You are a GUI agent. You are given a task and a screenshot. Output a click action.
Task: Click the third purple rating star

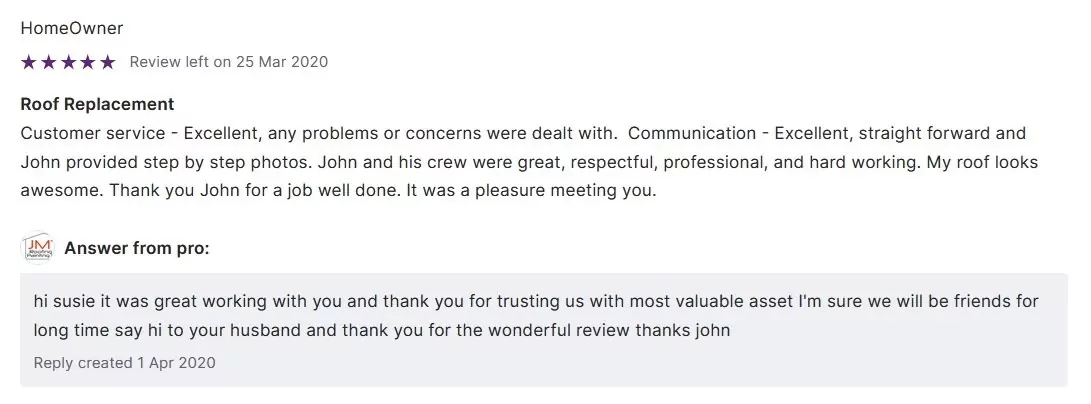pos(68,62)
